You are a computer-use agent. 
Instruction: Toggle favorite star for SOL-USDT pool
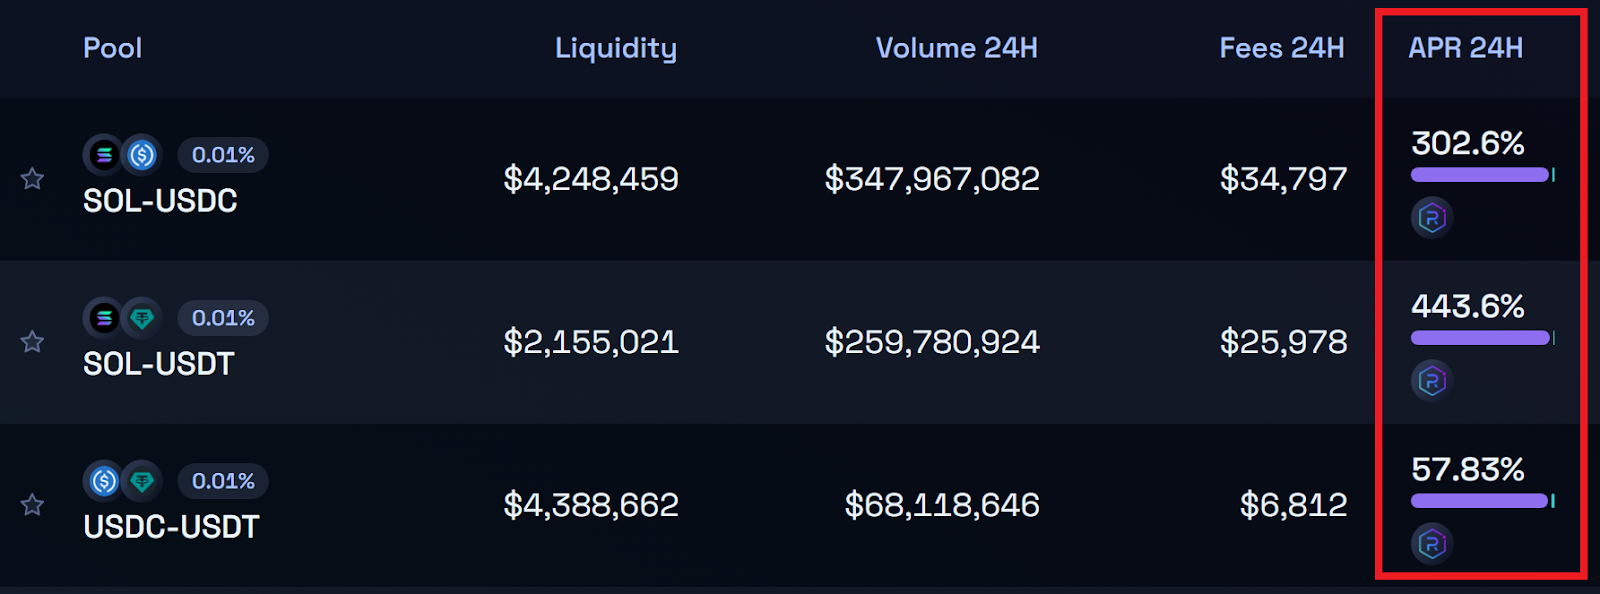[32, 342]
